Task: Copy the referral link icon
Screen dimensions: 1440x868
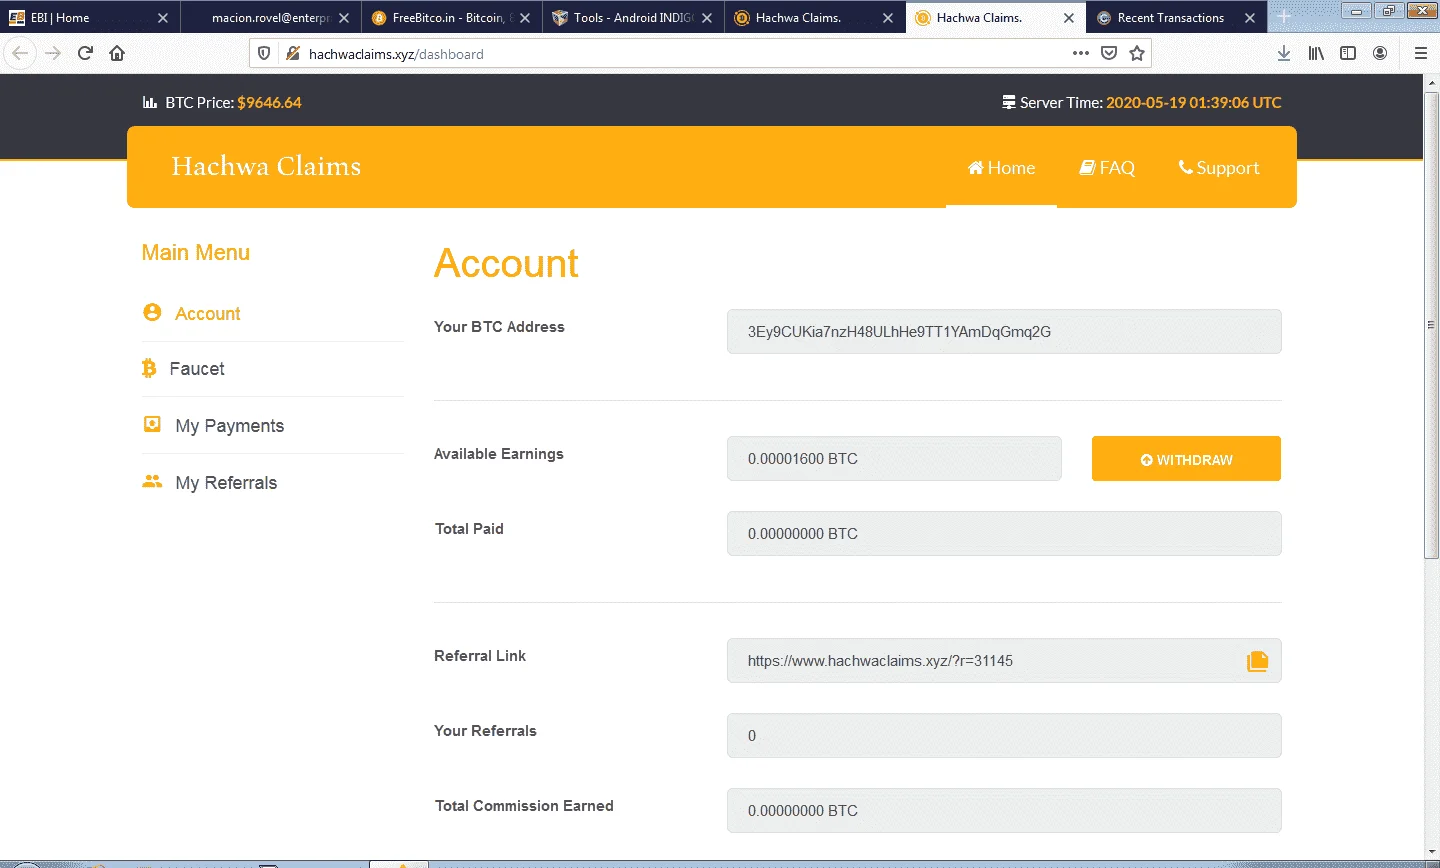Action: pyautogui.click(x=1257, y=661)
